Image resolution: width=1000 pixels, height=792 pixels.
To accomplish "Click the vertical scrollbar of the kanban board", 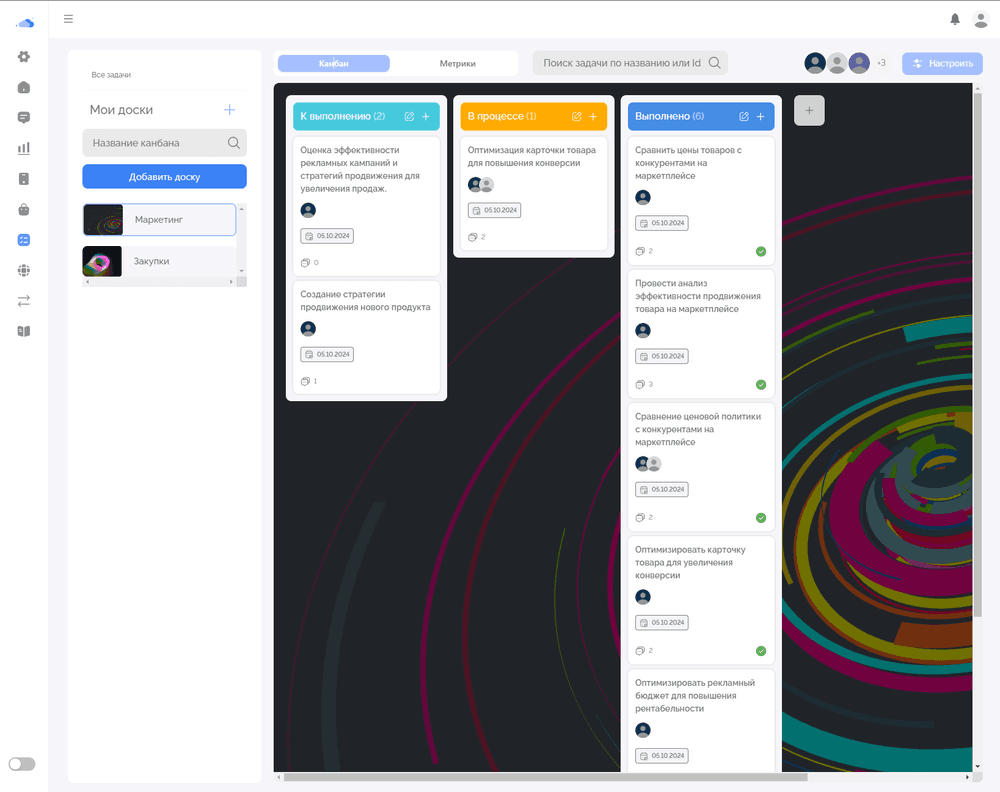I will point(978,355).
